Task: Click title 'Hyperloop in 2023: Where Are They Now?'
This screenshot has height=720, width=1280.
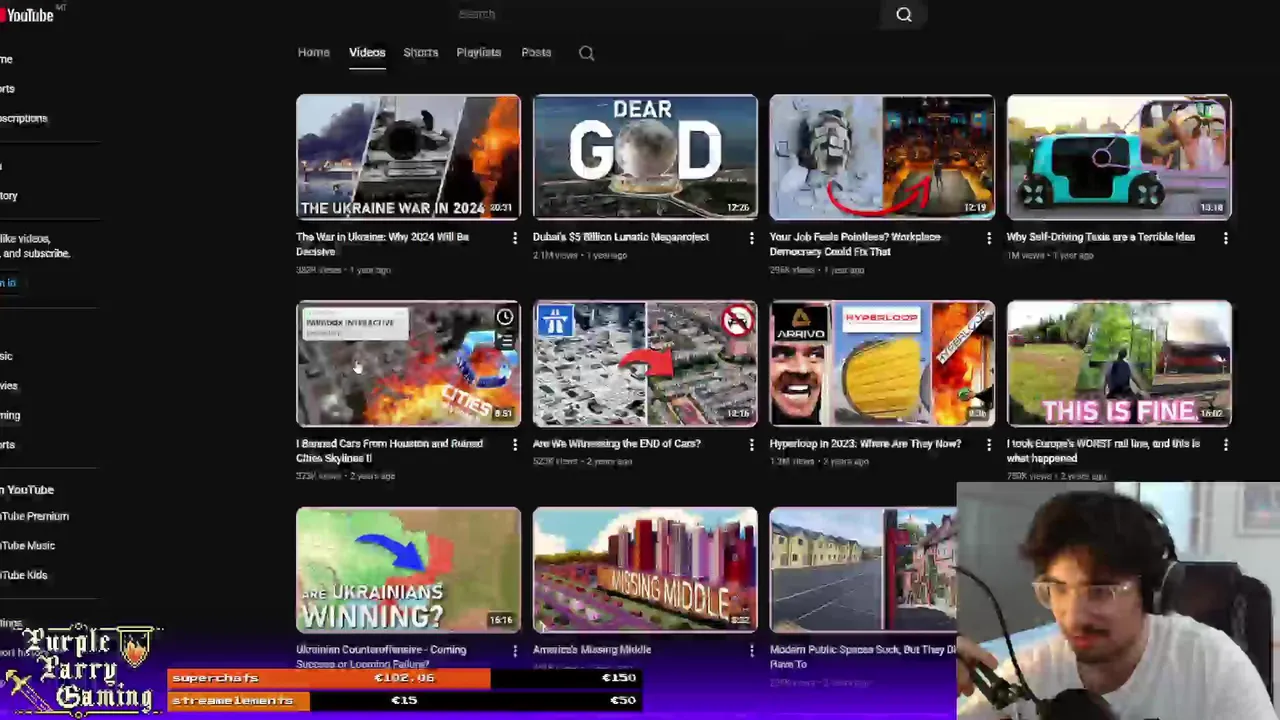Action: (x=865, y=443)
